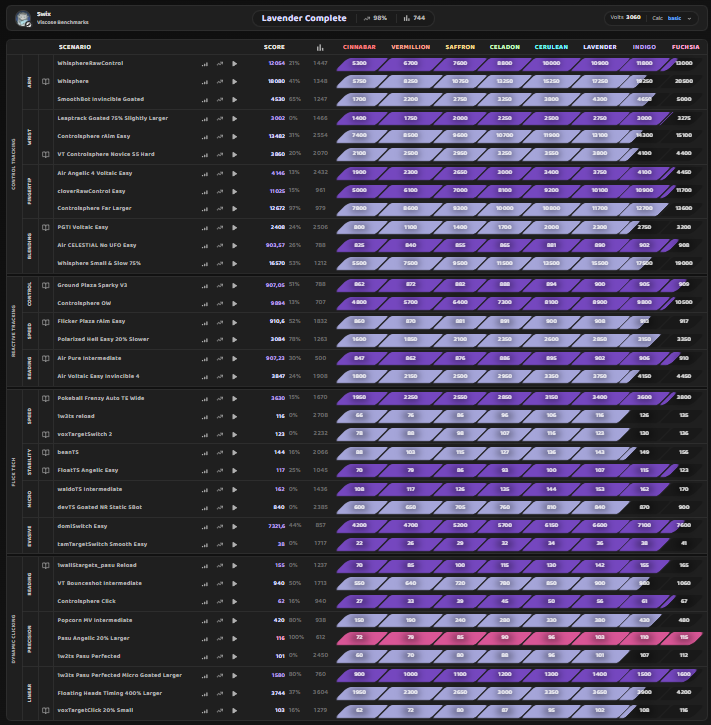Open guide book icon for VT Controlsphere Novice

pyautogui.click(x=46, y=154)
